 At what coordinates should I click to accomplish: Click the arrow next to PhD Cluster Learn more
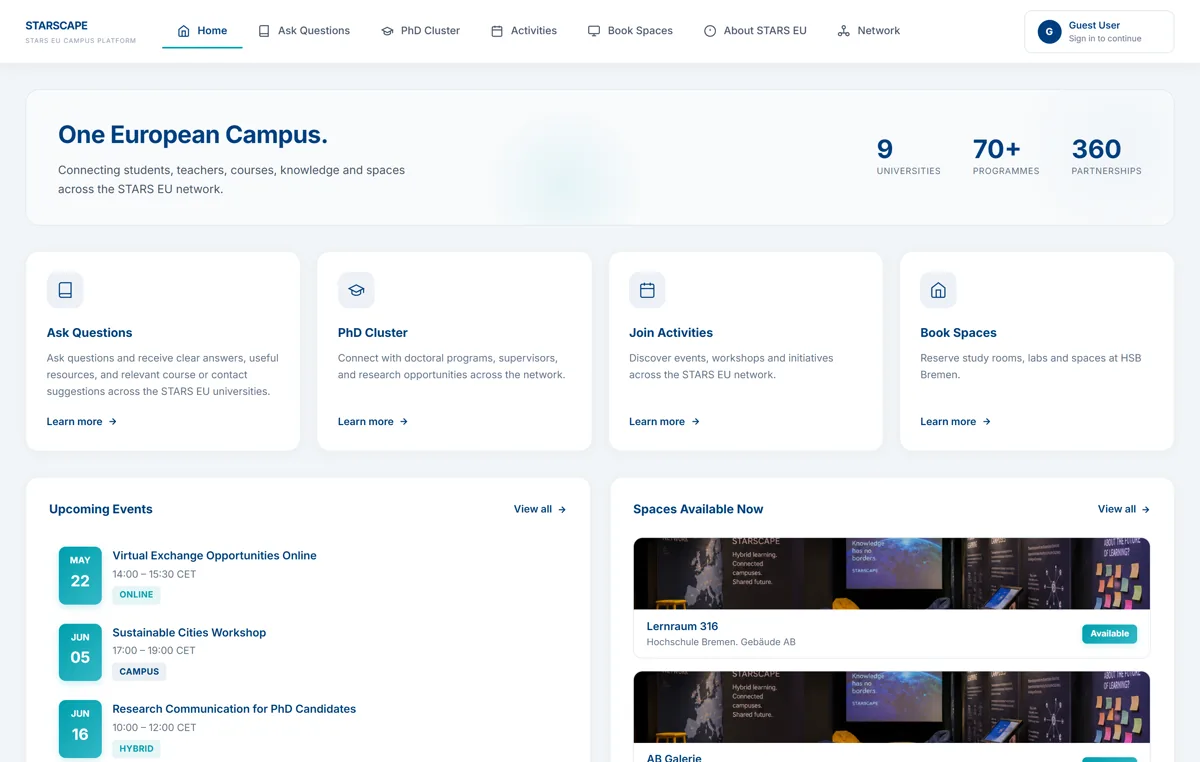[x=404, y=422]
